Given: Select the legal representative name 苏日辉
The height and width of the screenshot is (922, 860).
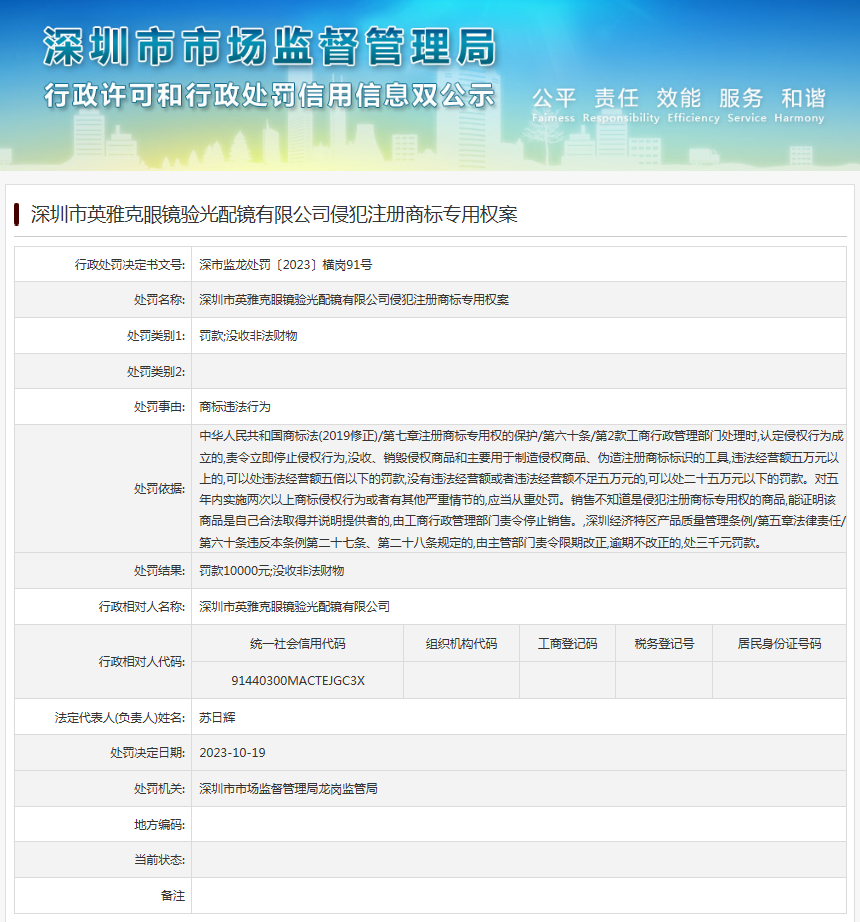Looking at the screenshot, I should pos(217,718).
